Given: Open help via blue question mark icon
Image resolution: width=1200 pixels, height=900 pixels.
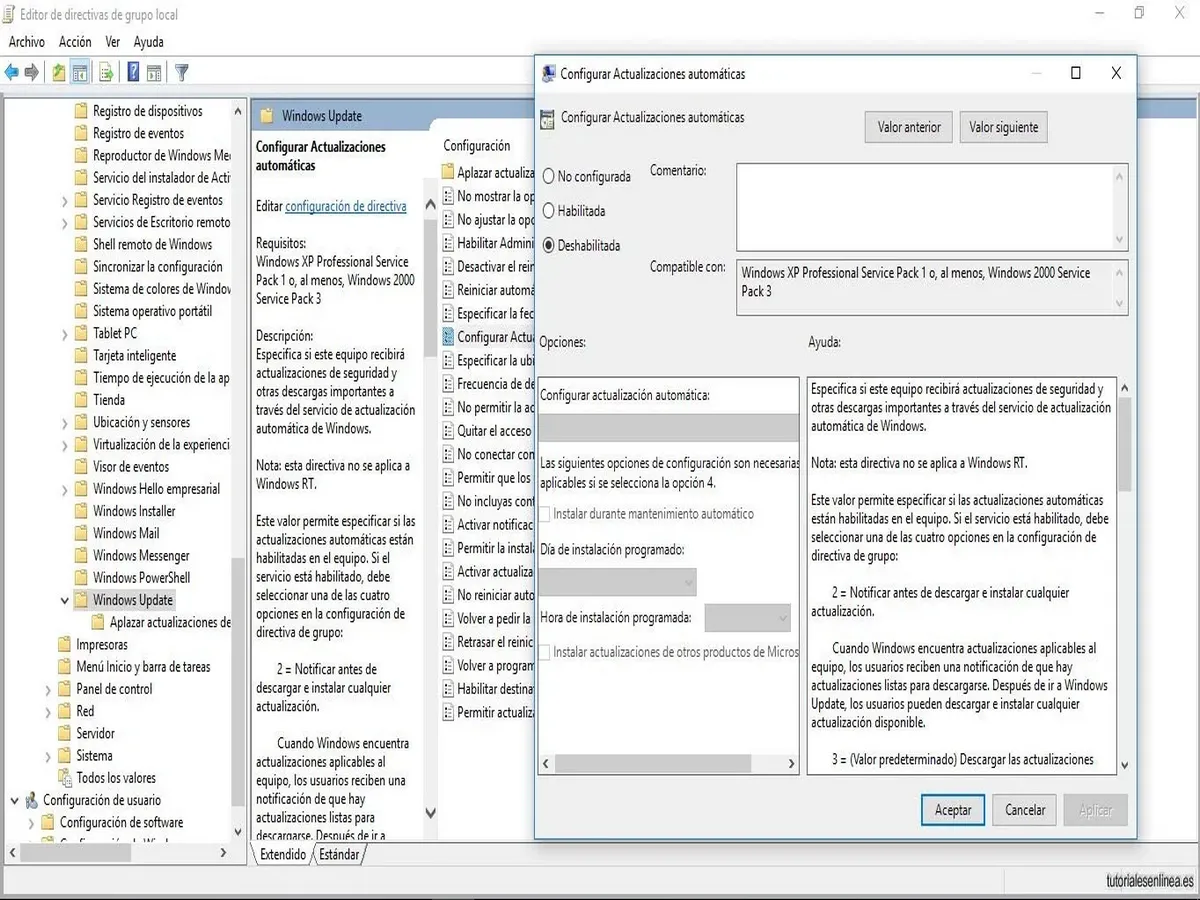Looking at the screenshot, I should (133, 72).
